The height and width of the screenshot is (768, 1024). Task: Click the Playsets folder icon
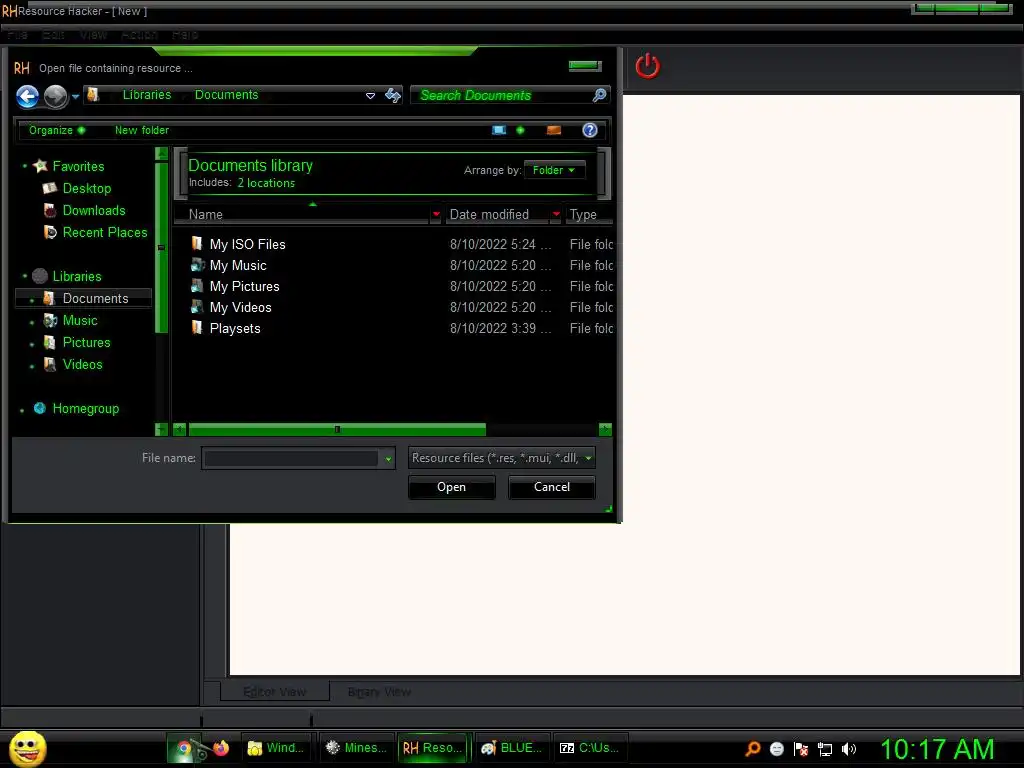click(197, 328)
